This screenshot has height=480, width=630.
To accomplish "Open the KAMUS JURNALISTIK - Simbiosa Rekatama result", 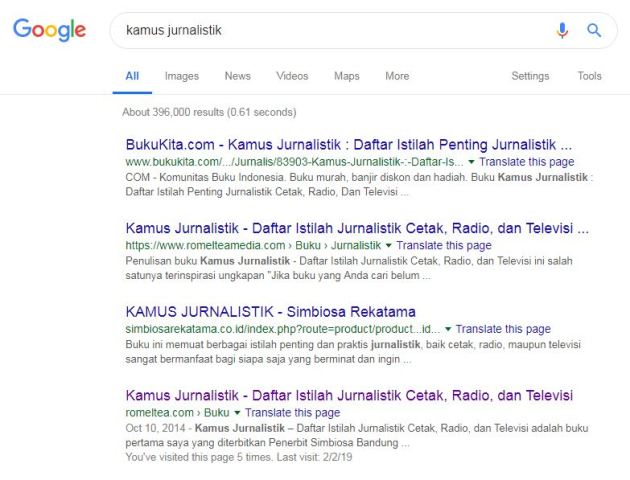I will [270, 311].
